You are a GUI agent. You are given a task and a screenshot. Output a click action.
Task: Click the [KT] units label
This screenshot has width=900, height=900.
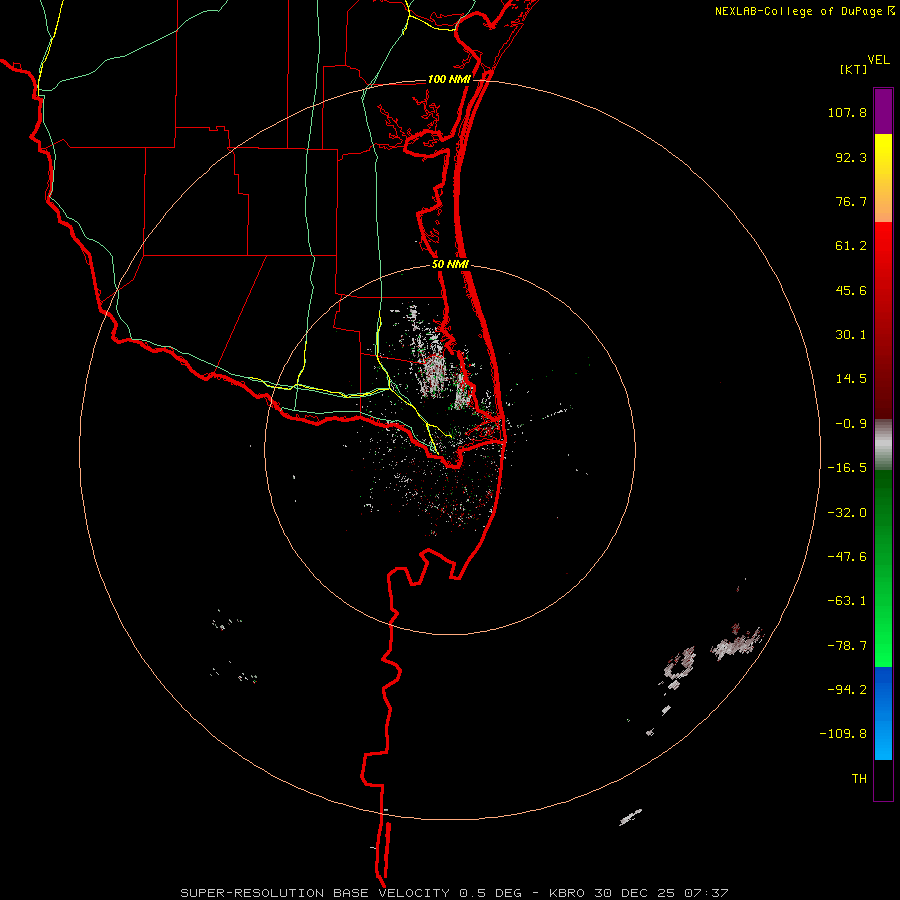(x=854, y=69)
